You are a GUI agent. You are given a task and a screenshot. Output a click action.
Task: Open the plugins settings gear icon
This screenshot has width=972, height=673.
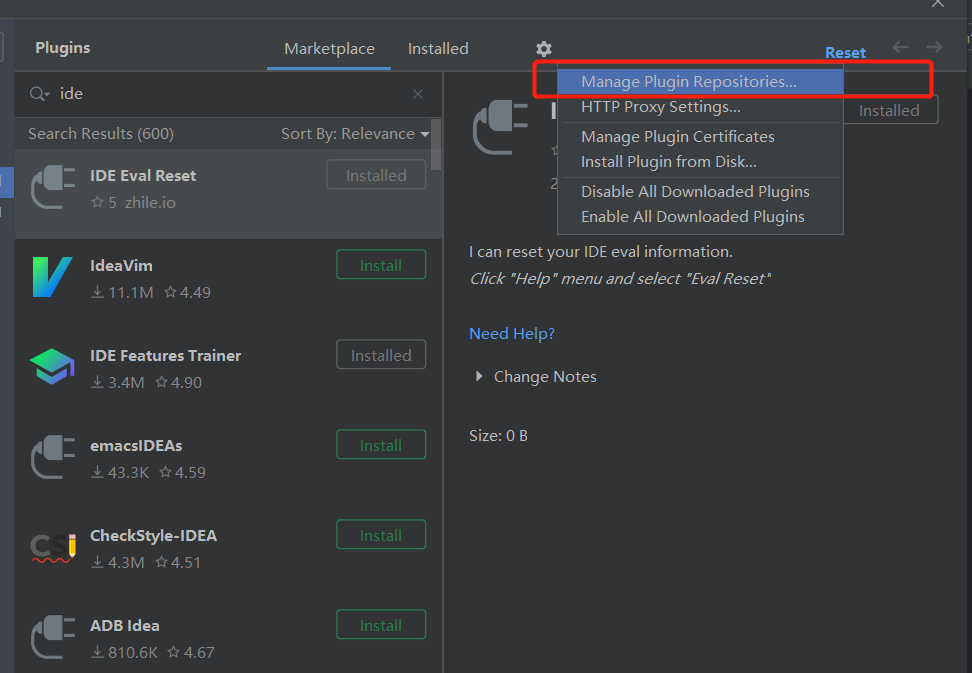[x=544, y=49]
